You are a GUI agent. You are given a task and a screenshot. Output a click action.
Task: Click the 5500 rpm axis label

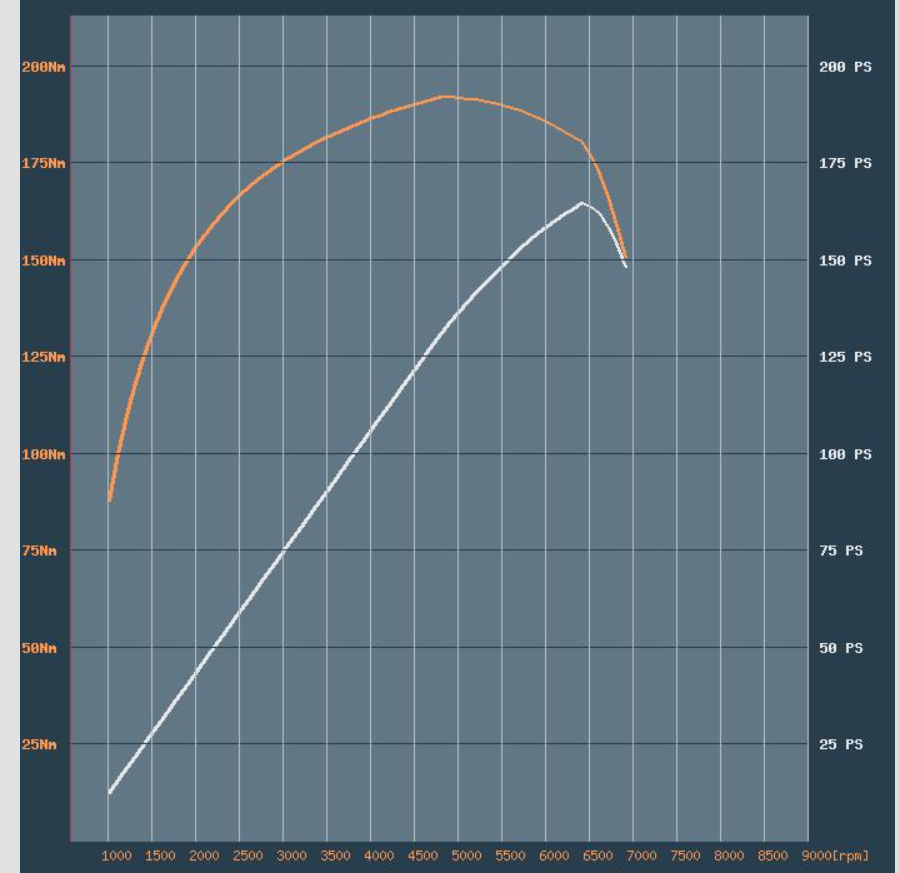click(510, 856)
